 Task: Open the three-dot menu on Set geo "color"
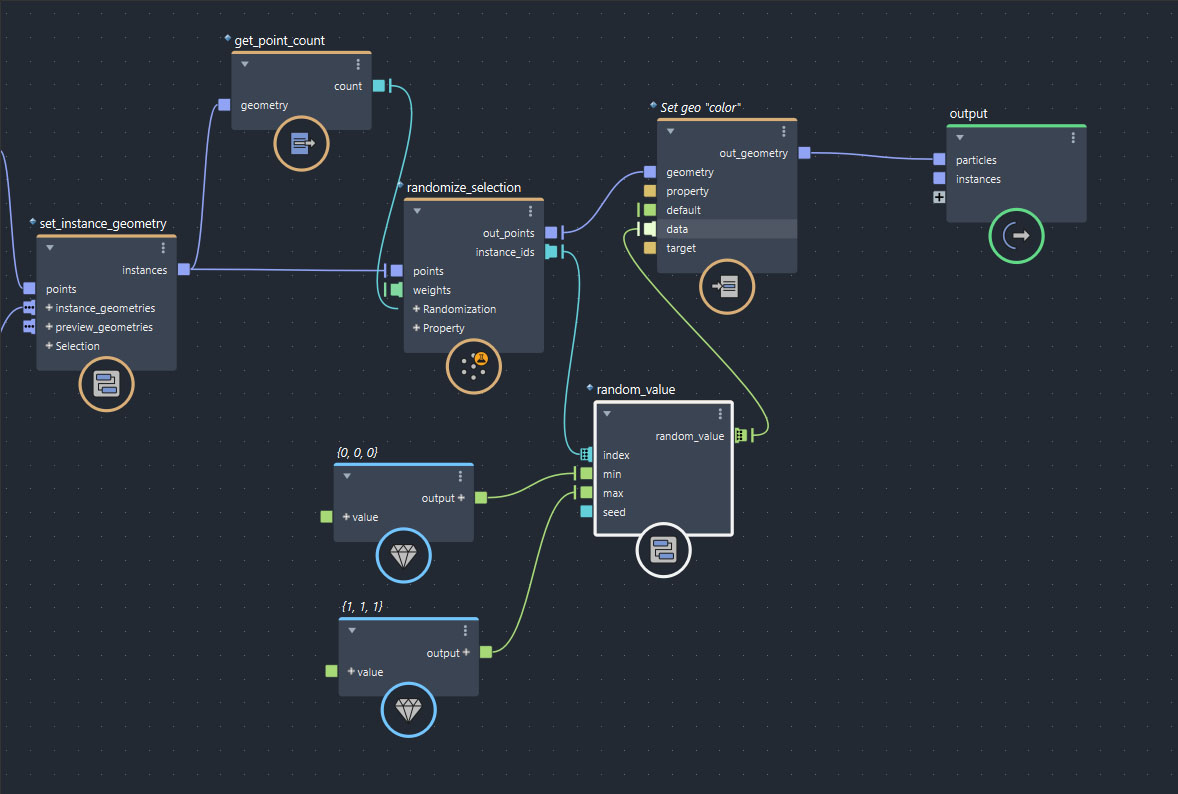tap(784, 130)
